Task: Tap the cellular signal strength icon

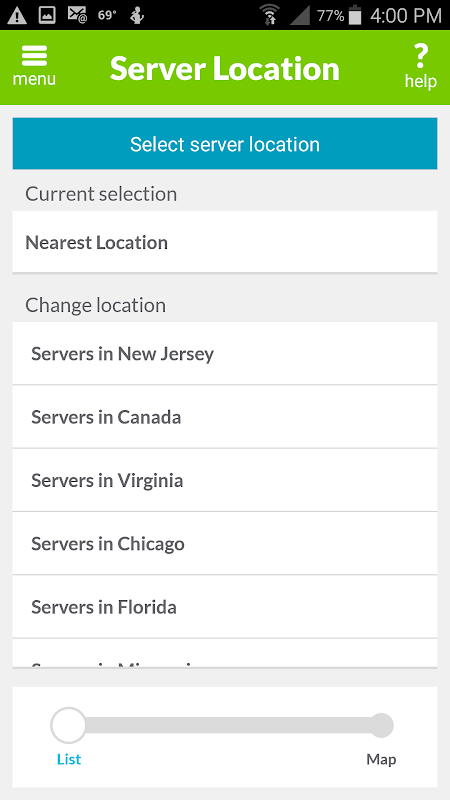Action: 301,16
